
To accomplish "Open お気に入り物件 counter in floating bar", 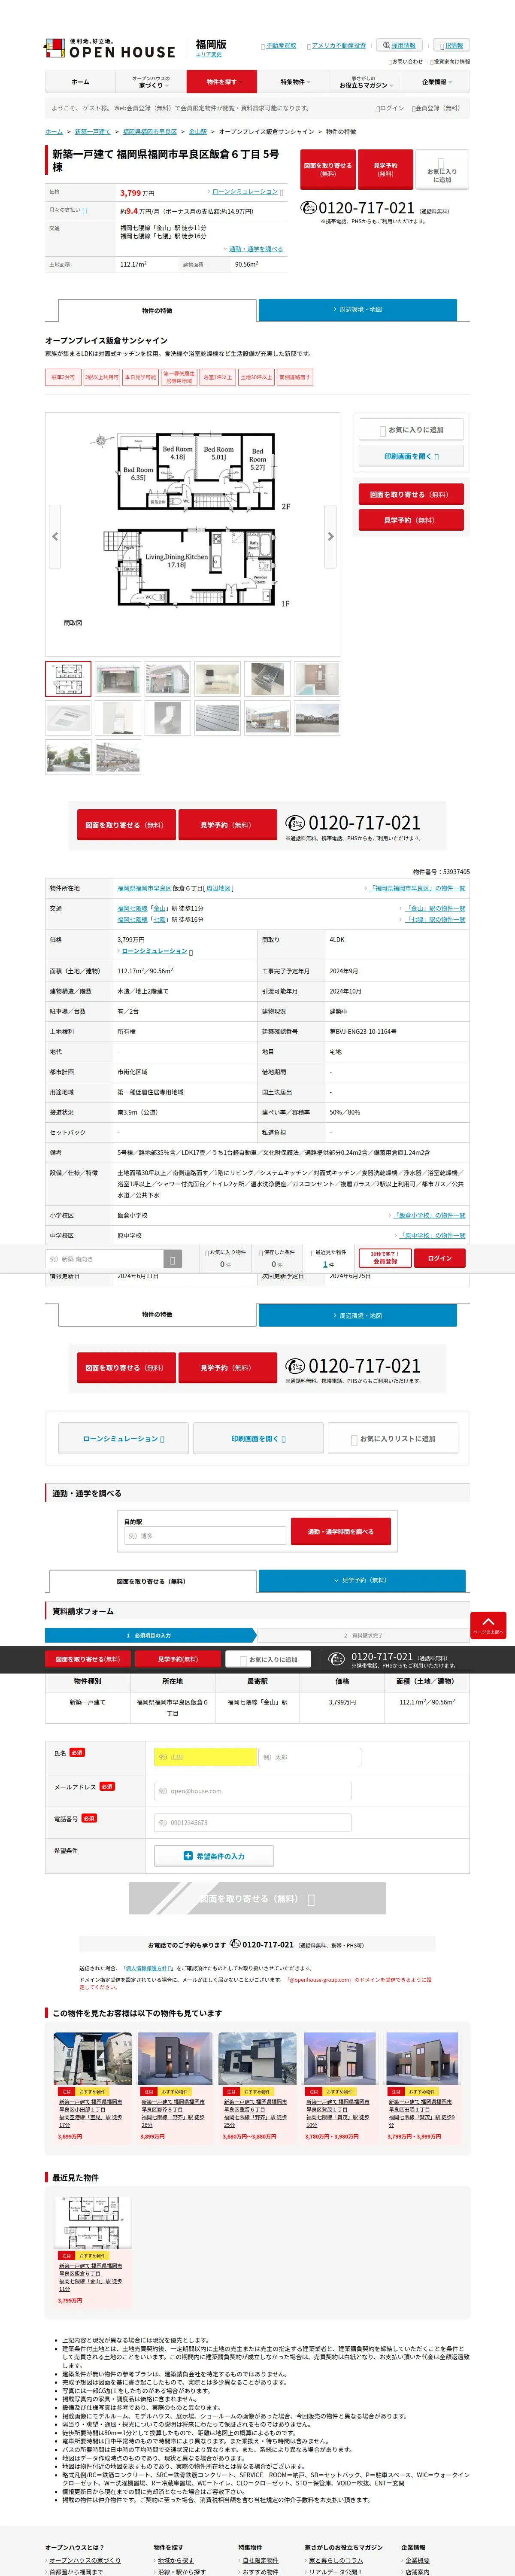I will tap(226, 1259).
